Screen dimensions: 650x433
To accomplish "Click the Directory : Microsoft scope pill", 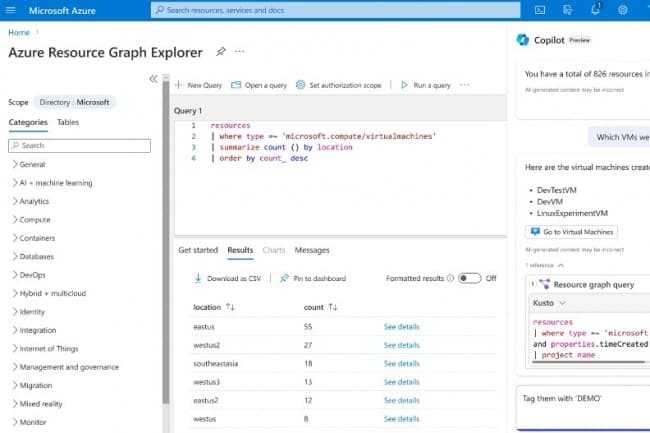I will [75, 102].
